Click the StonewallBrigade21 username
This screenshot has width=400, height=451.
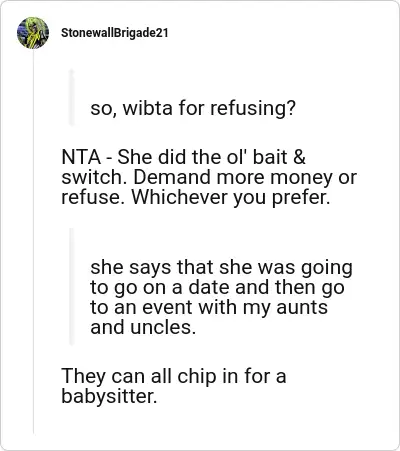pyautogui.click(x=115, y=33)
